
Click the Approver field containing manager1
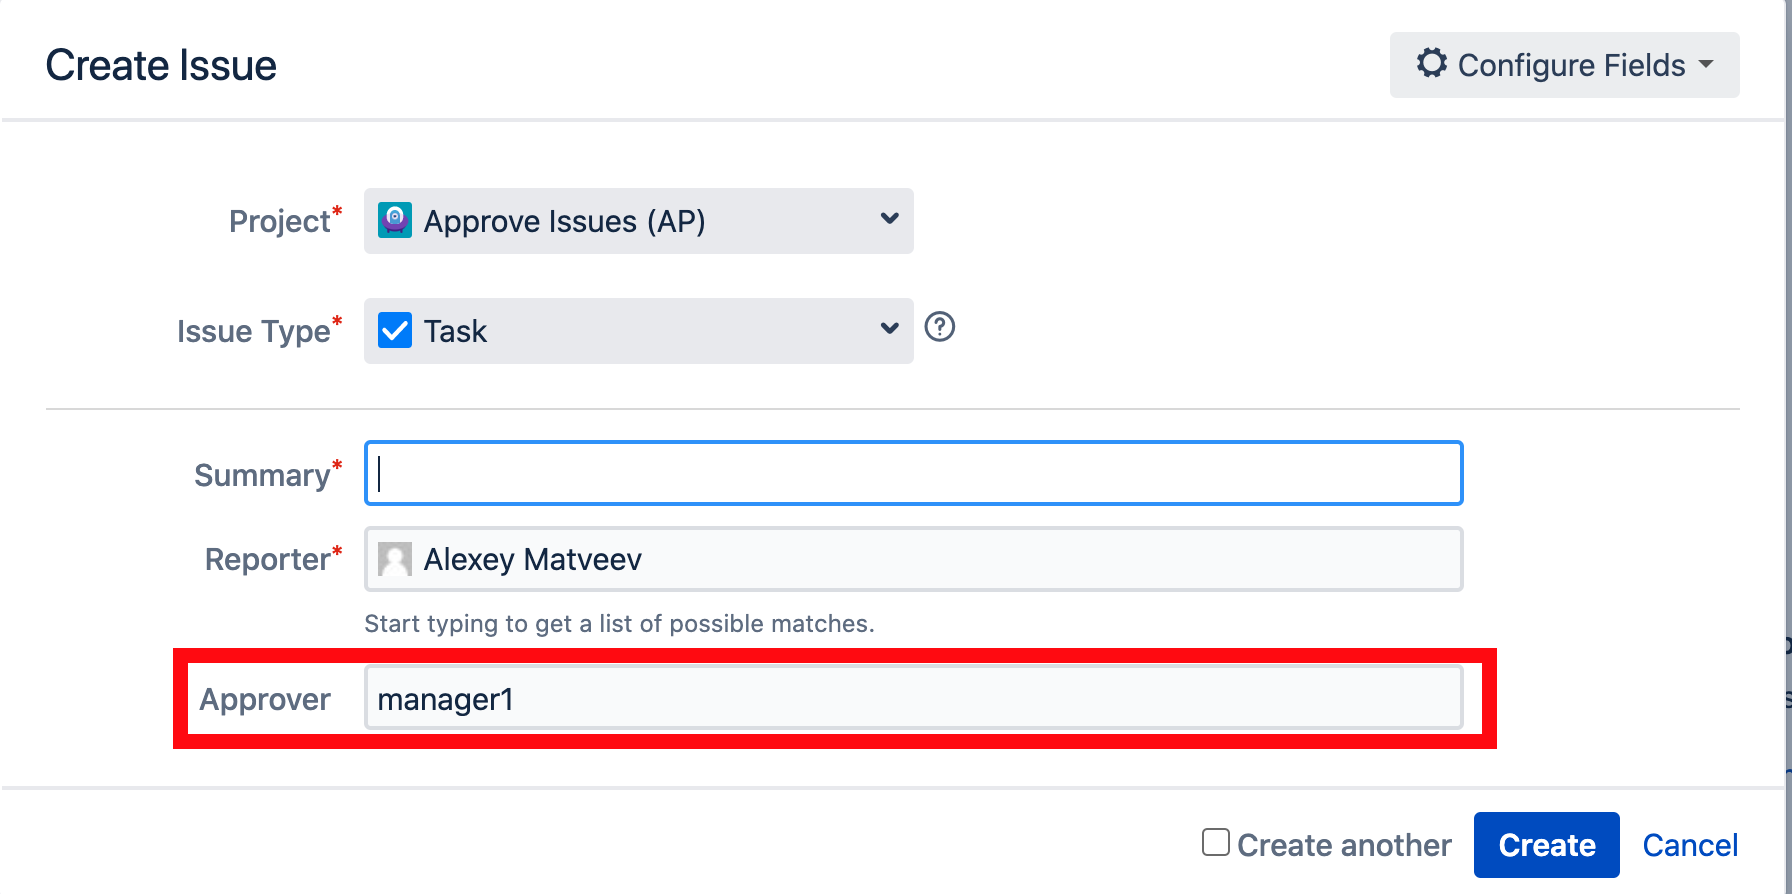click(x=914, y=698)
